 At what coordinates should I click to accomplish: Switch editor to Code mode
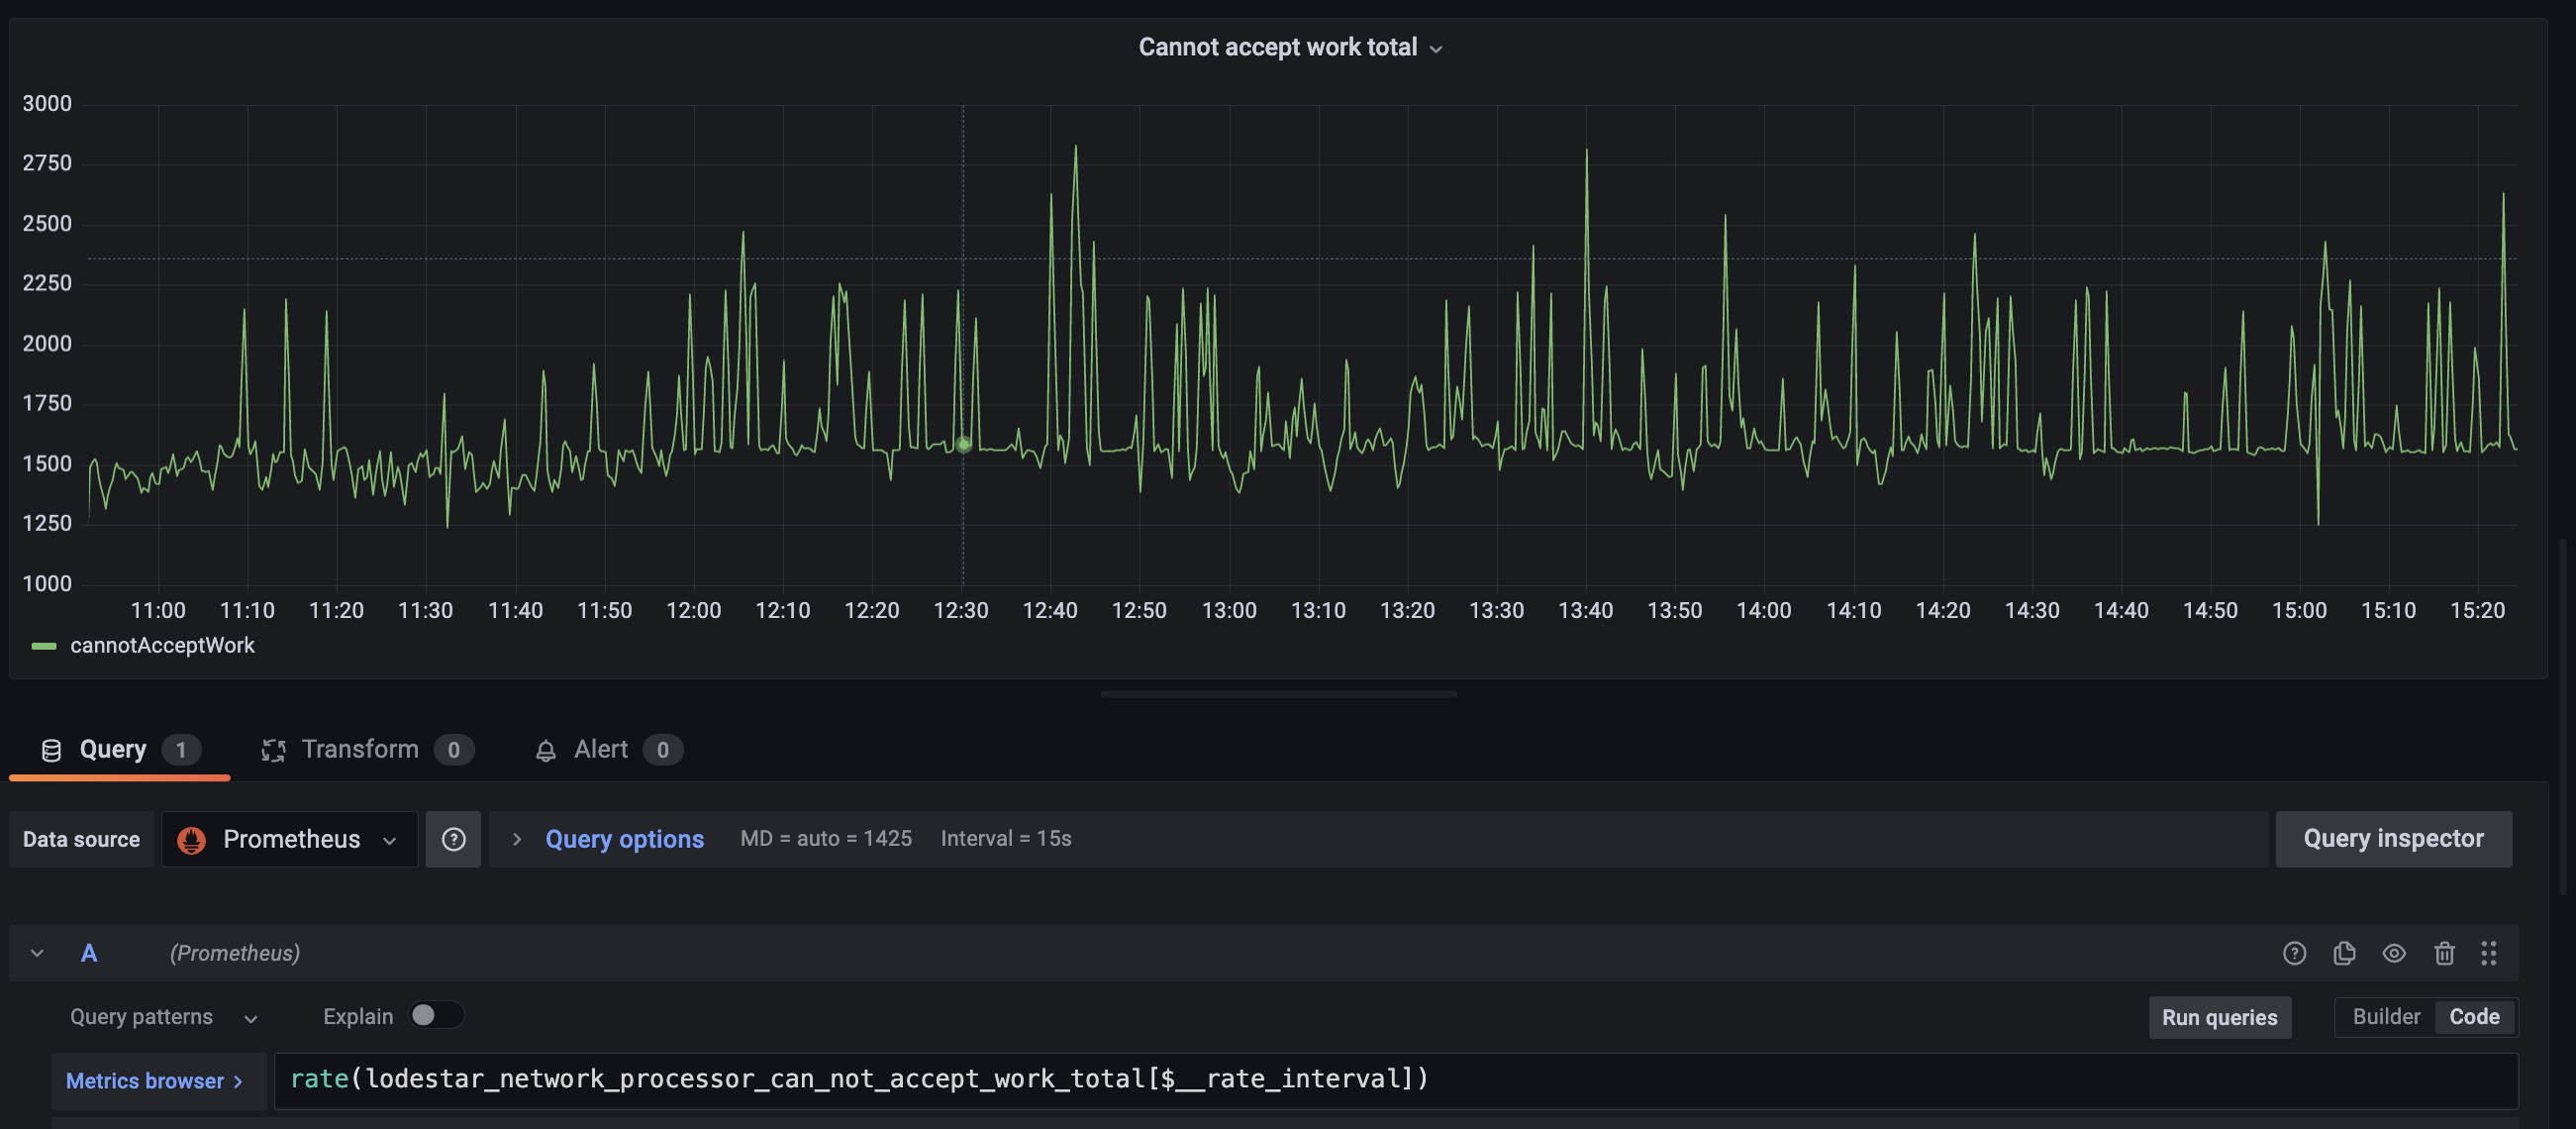(2474, 1017)
